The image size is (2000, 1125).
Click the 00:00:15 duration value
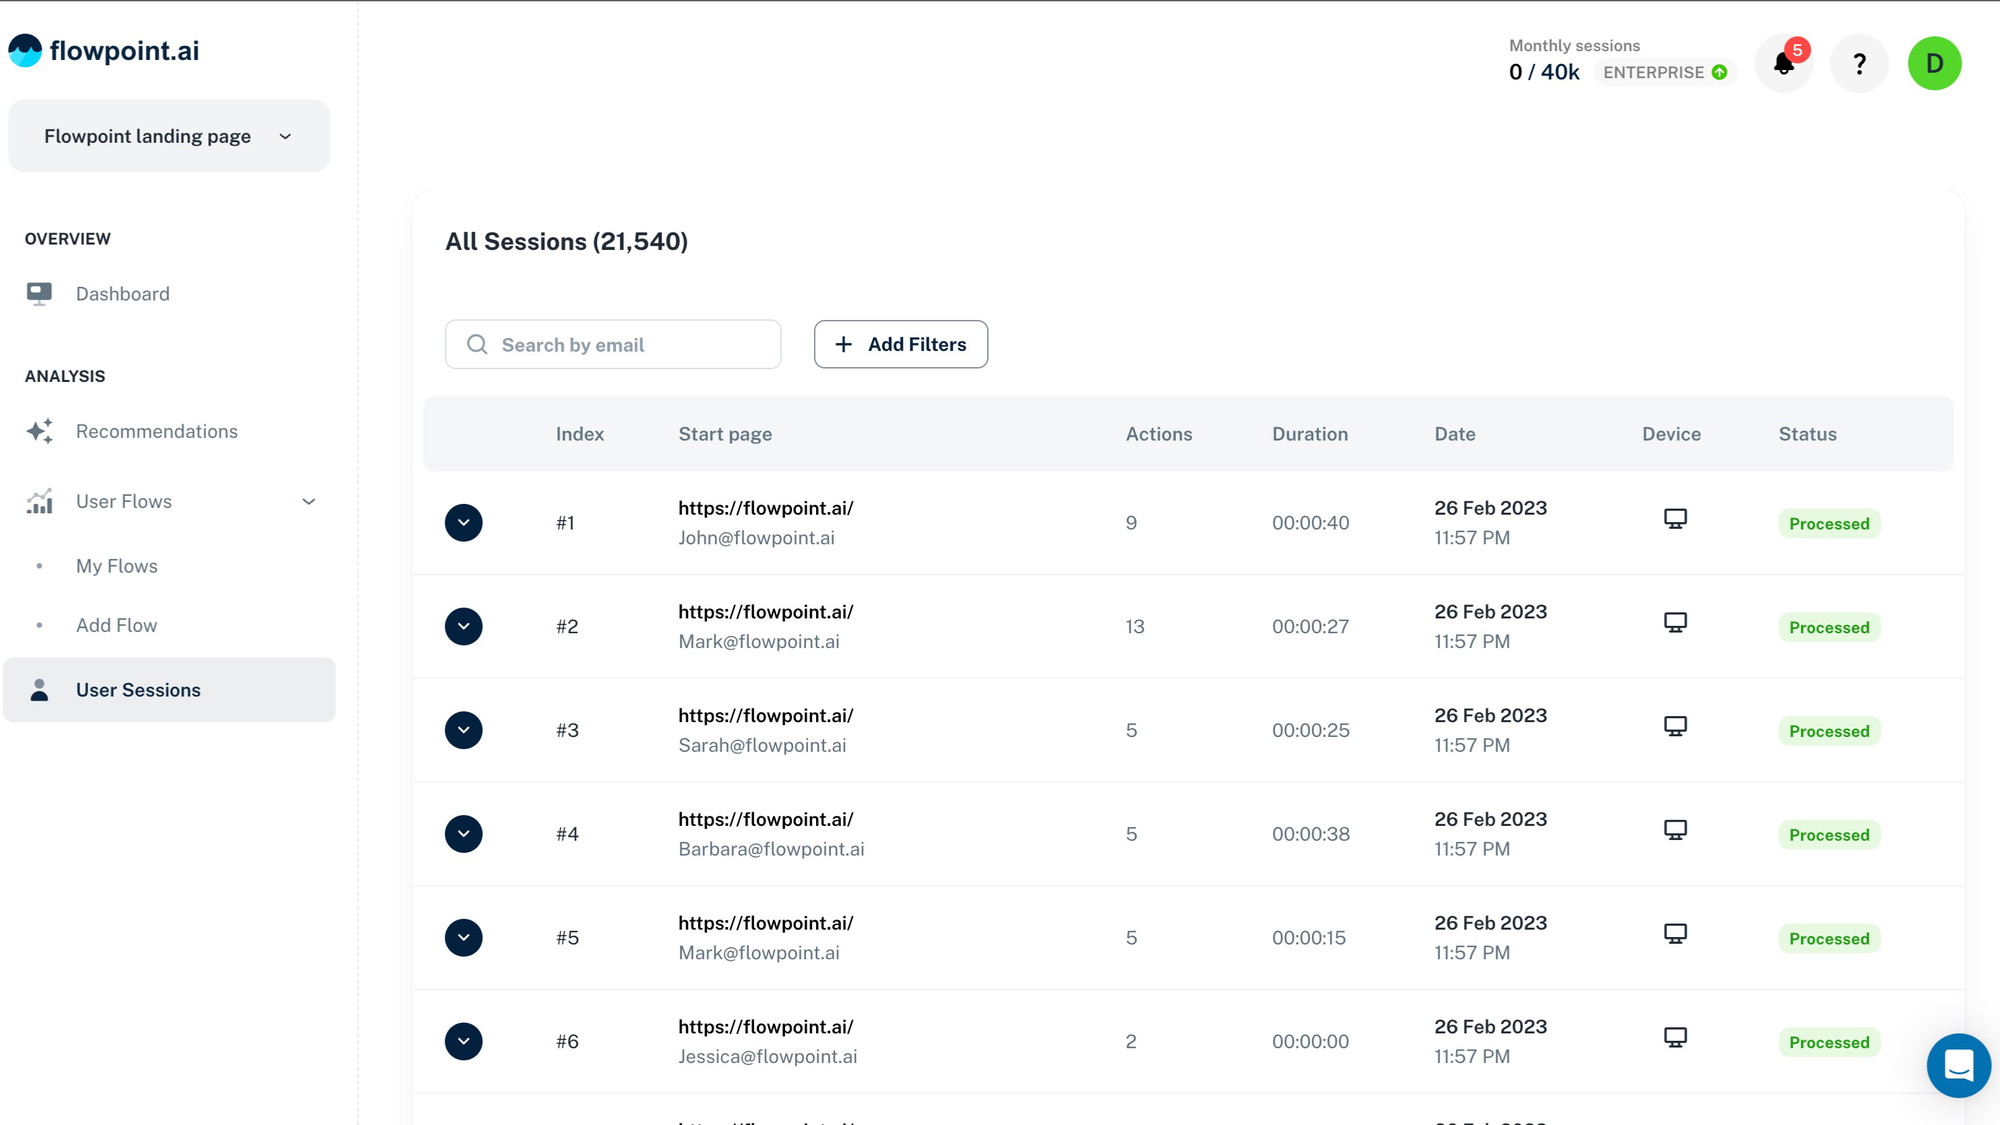[x=1308, y=938]
